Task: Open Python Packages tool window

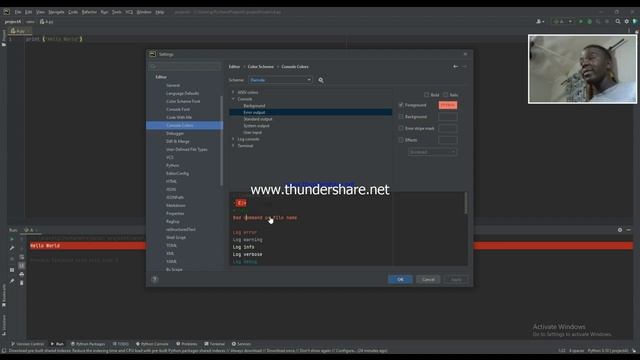Action: (88, 344)
